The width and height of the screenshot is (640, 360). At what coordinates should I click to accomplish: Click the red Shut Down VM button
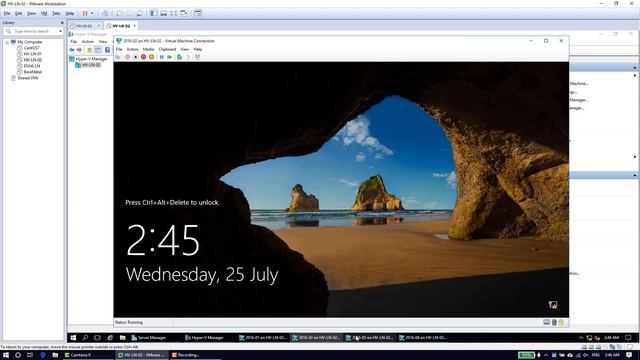coord(143,57)
